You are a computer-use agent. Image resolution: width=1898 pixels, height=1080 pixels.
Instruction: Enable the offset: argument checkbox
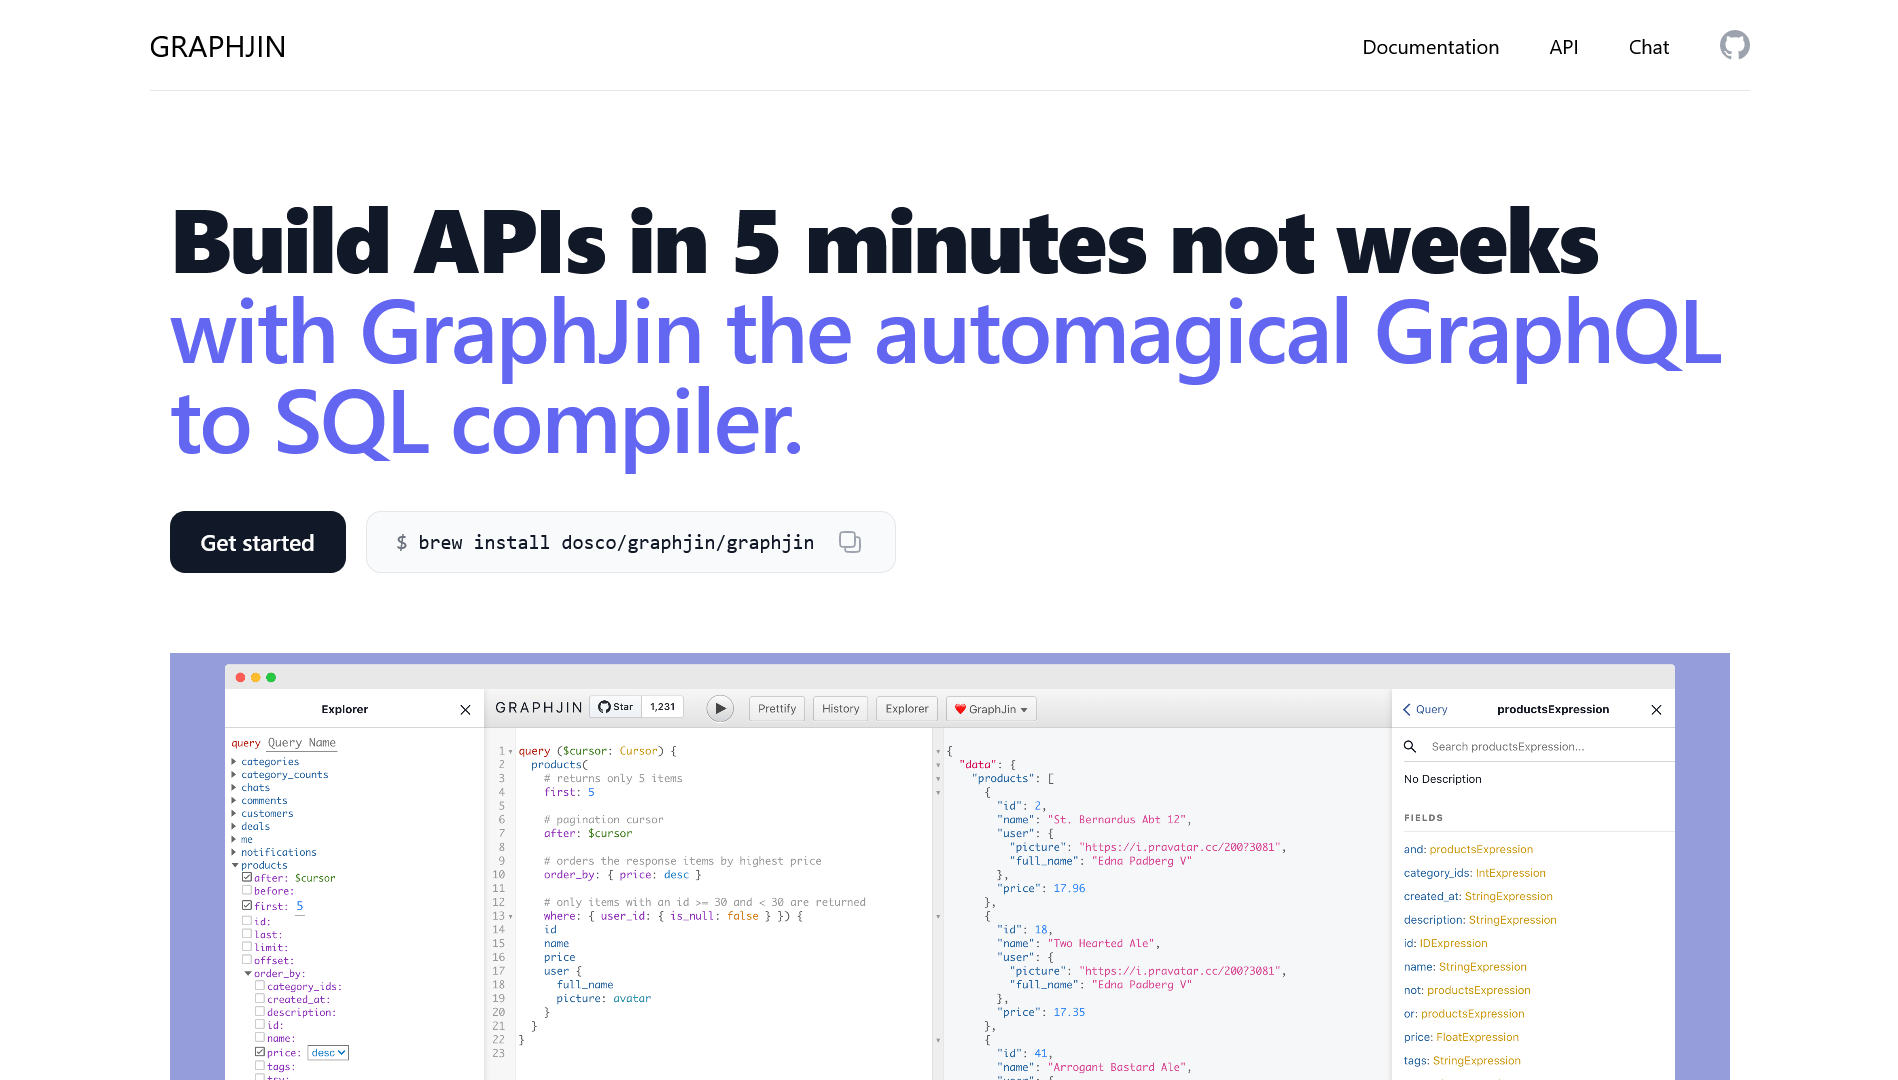247,959
